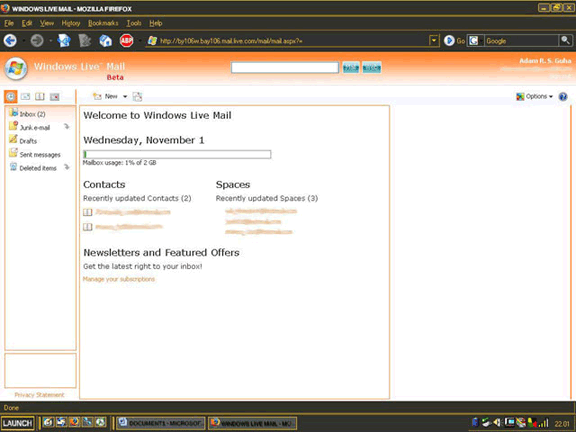The width and height of the screenshot is (576, 432).
Task: Click the LAUNCH start button
Action: [17, 423]
